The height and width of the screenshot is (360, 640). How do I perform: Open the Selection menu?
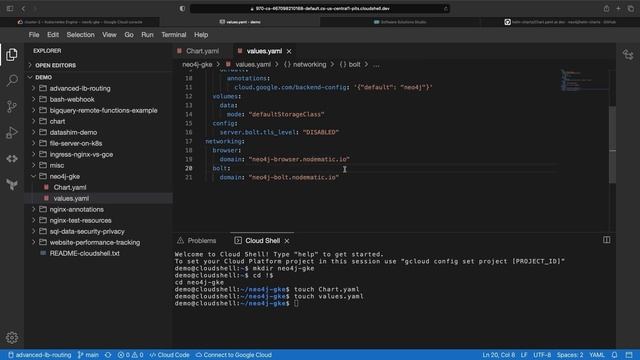point(80,35)
